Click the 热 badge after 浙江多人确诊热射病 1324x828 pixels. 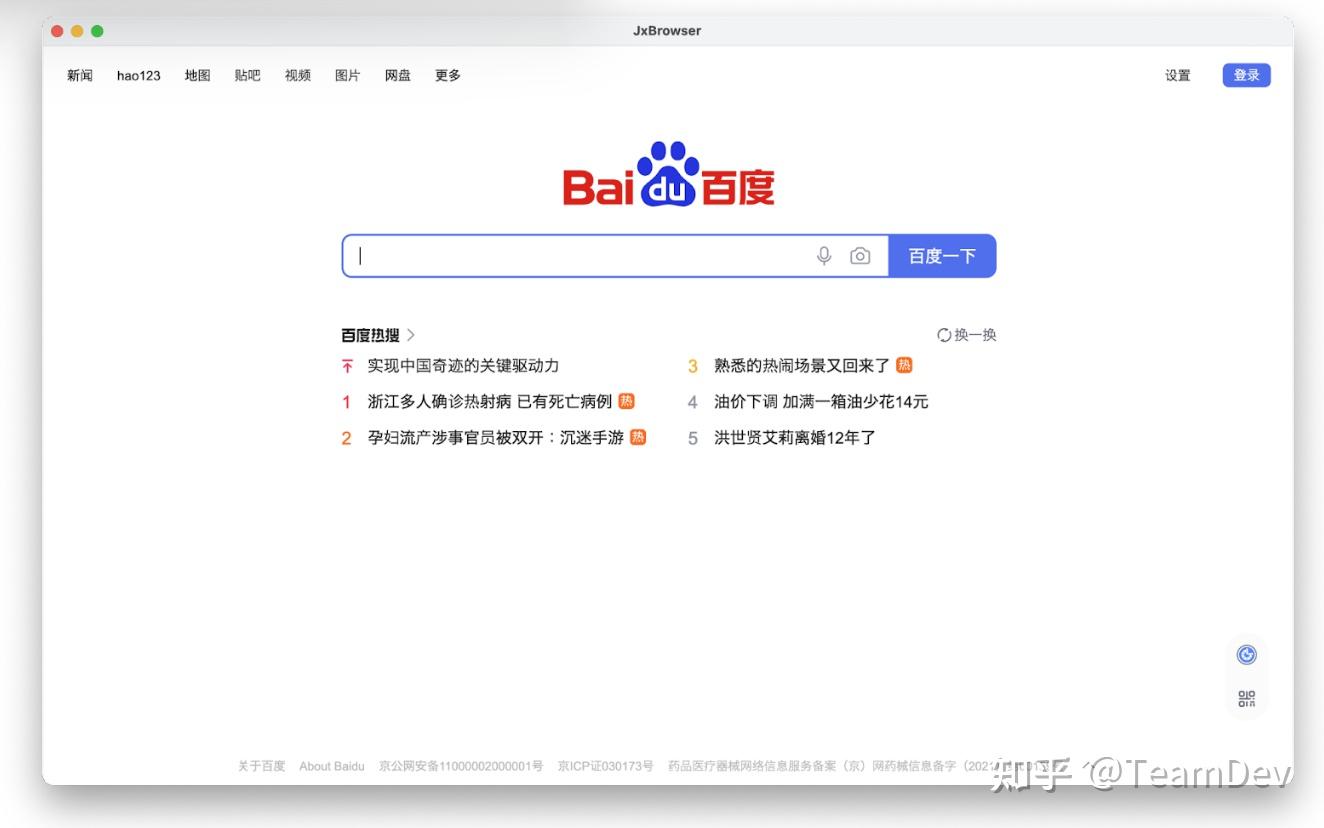(x=628, y=401)
